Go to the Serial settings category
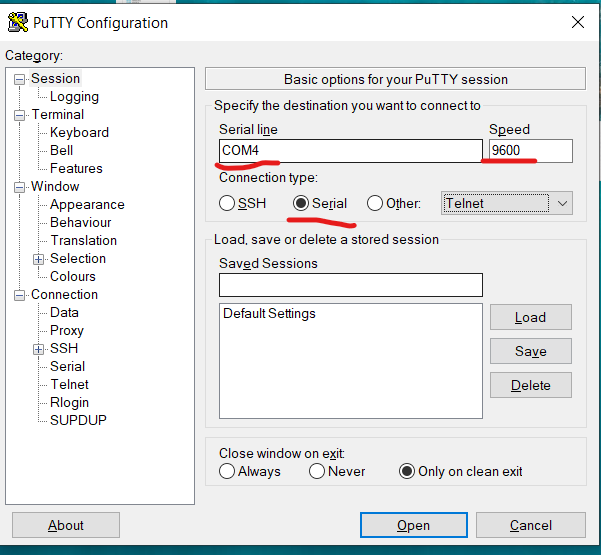This screenshot has height=555, width=601. [67, 366]
